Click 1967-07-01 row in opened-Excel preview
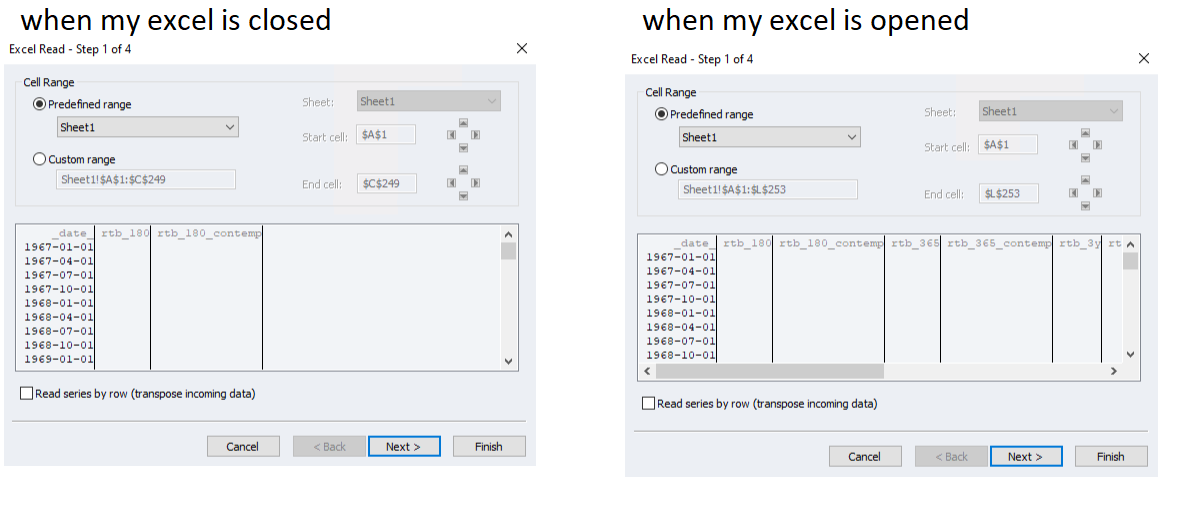This screenshot has width=1199, height=506. [681, 284]
